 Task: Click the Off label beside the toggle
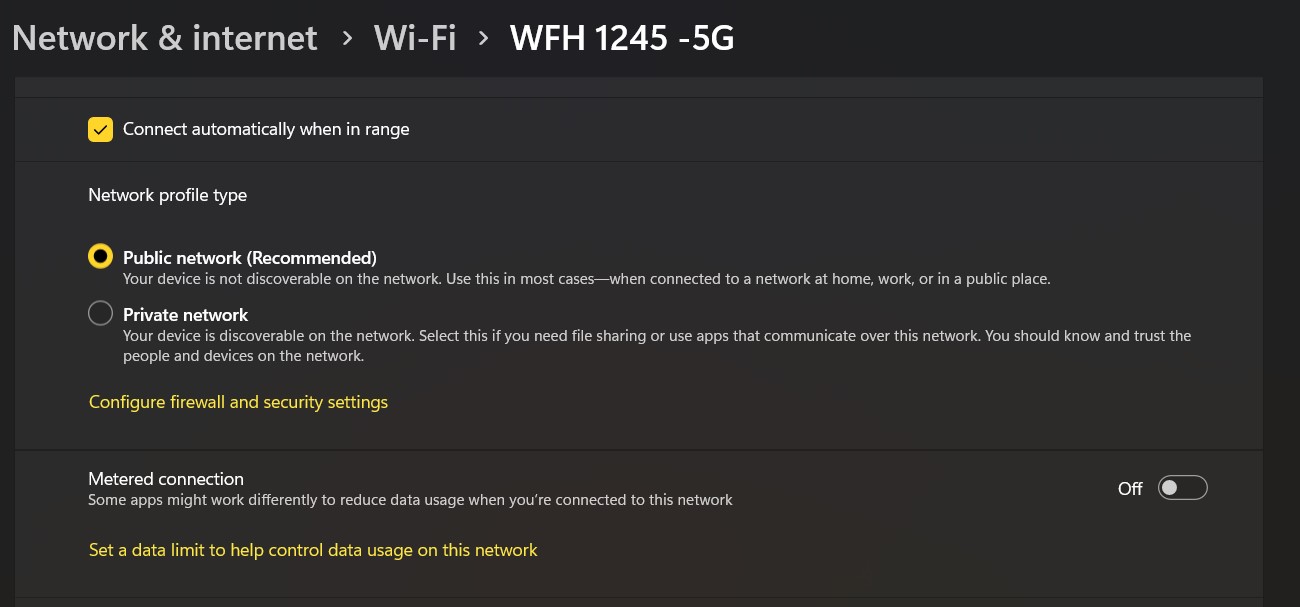pos(1130,489)
